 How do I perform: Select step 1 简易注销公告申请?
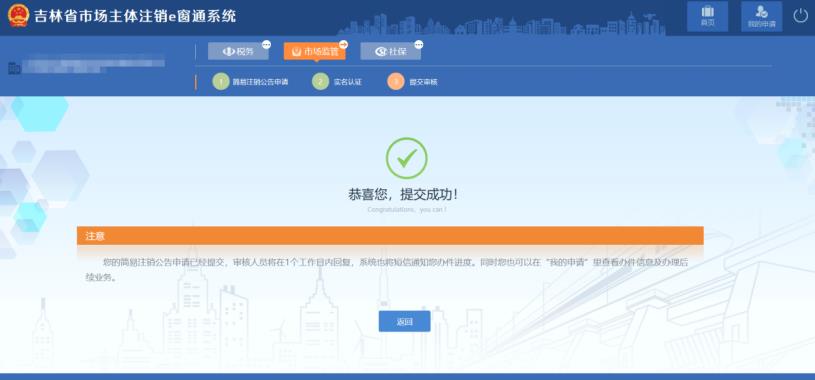[251, 82]
